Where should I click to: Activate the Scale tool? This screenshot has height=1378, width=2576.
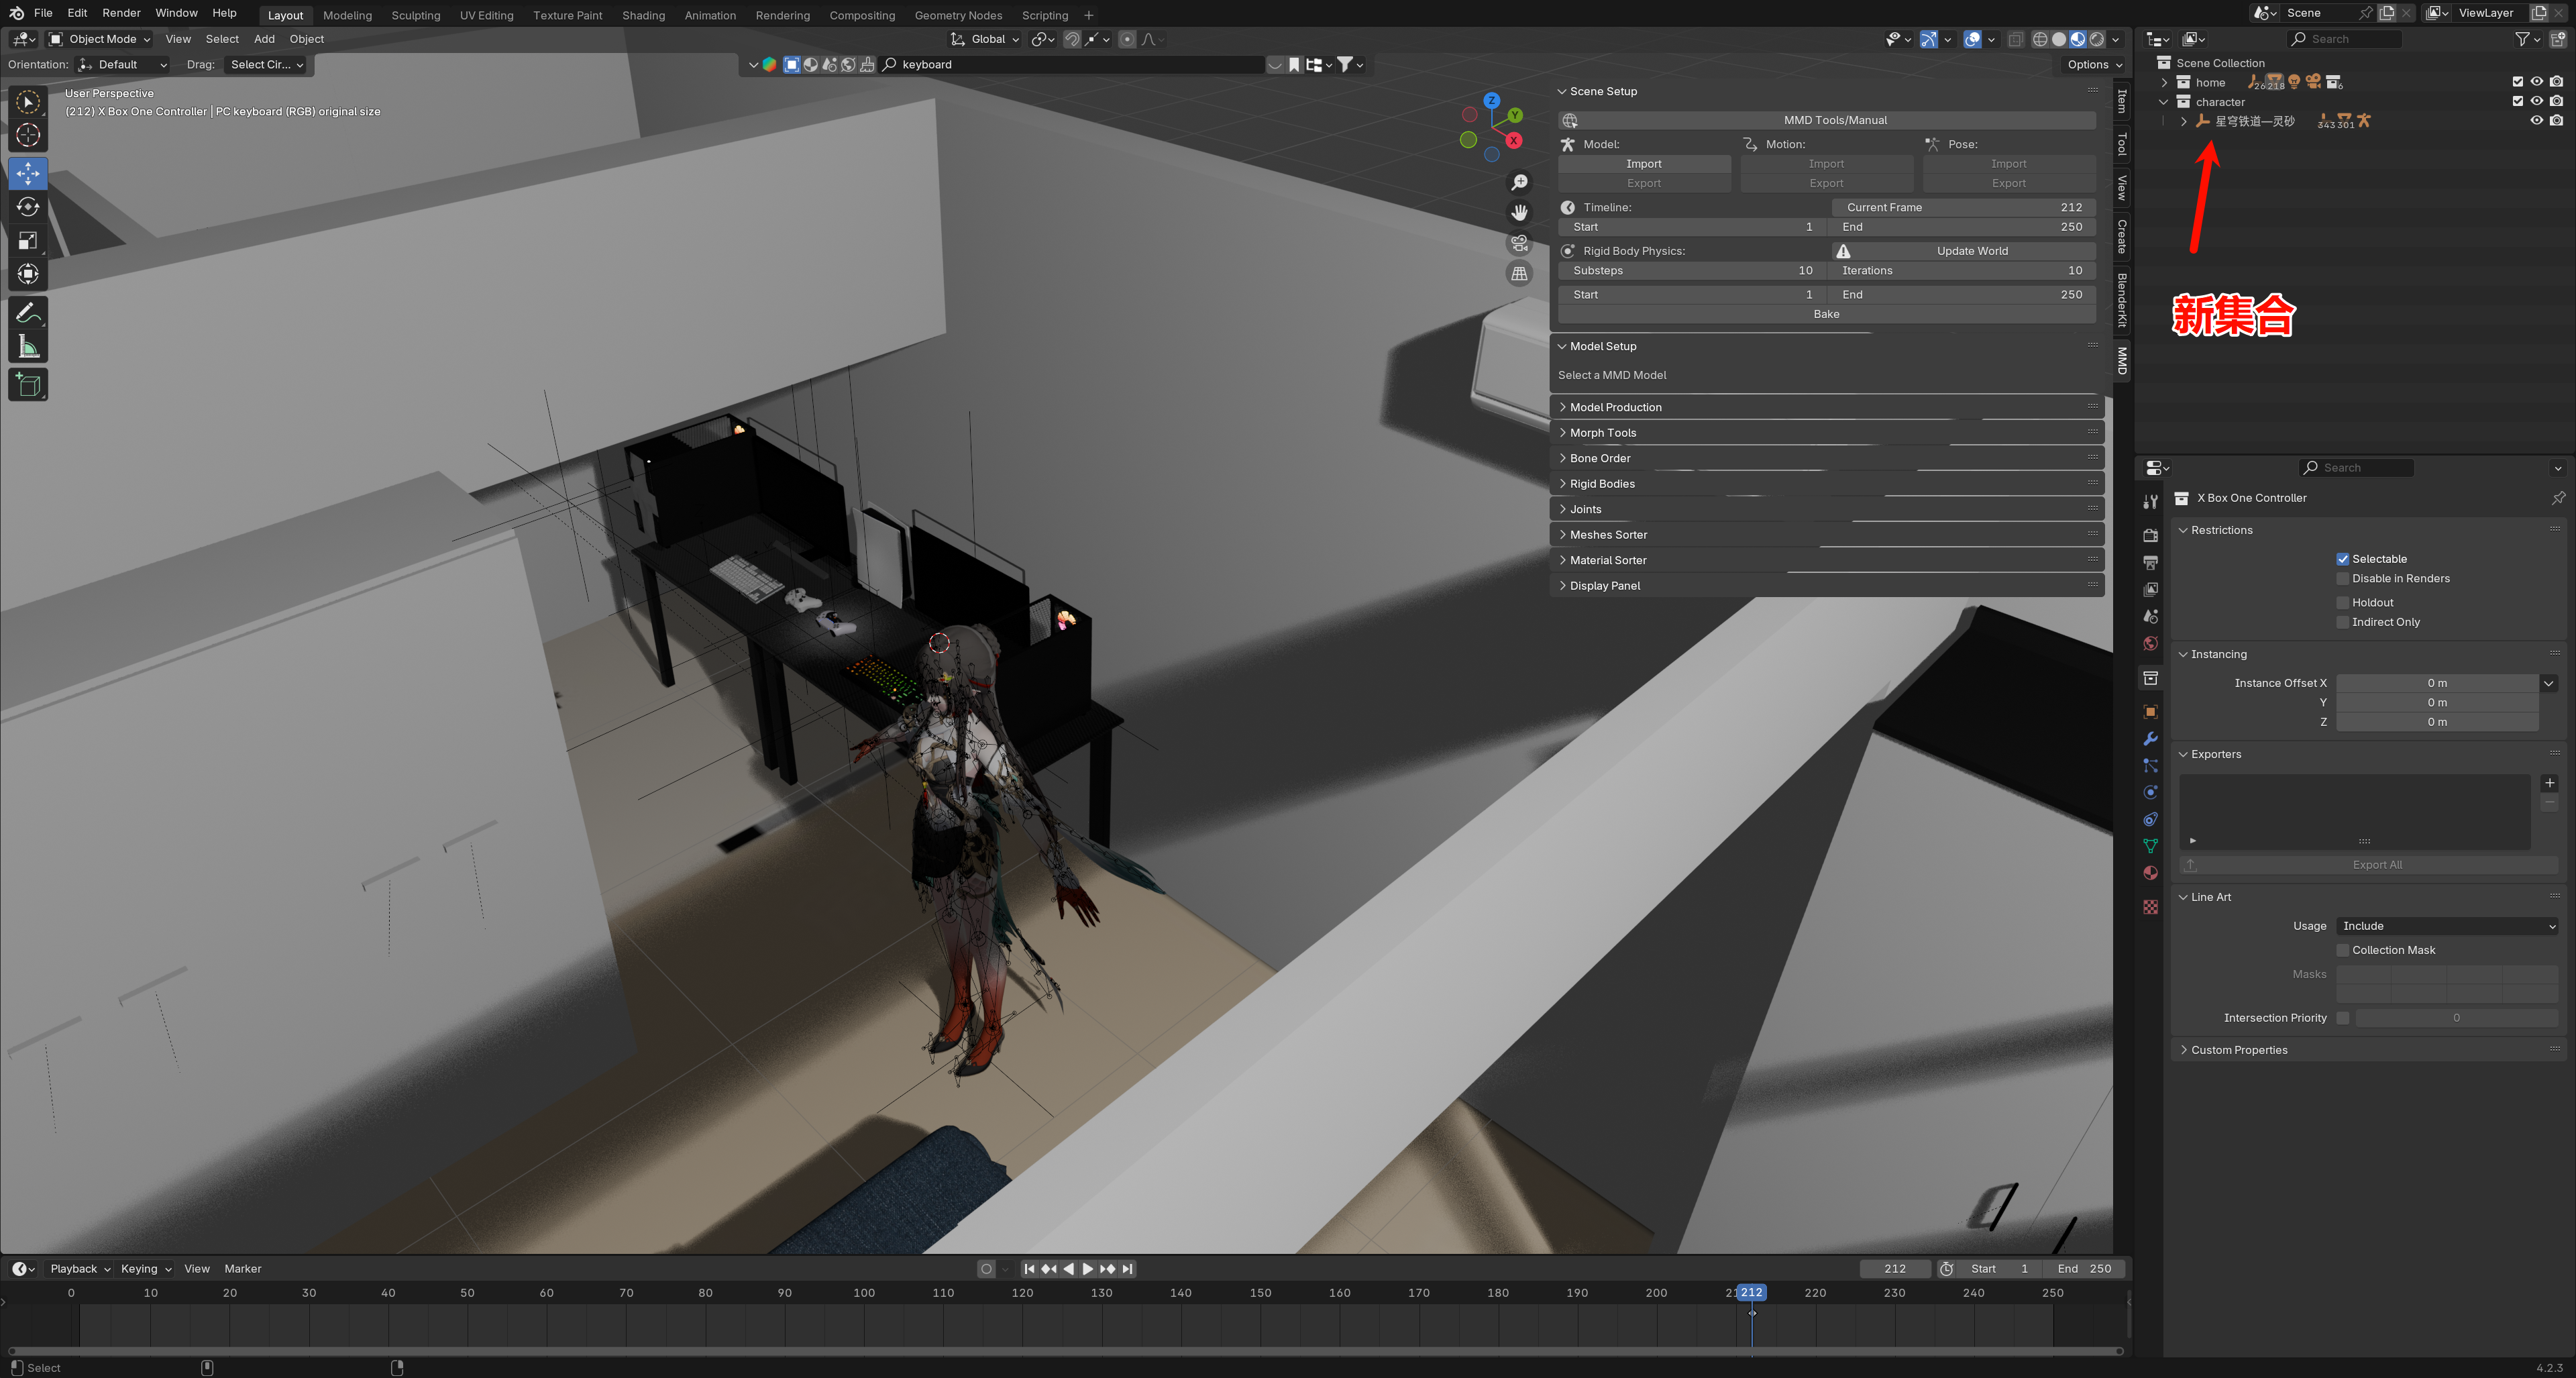point(28,240)
